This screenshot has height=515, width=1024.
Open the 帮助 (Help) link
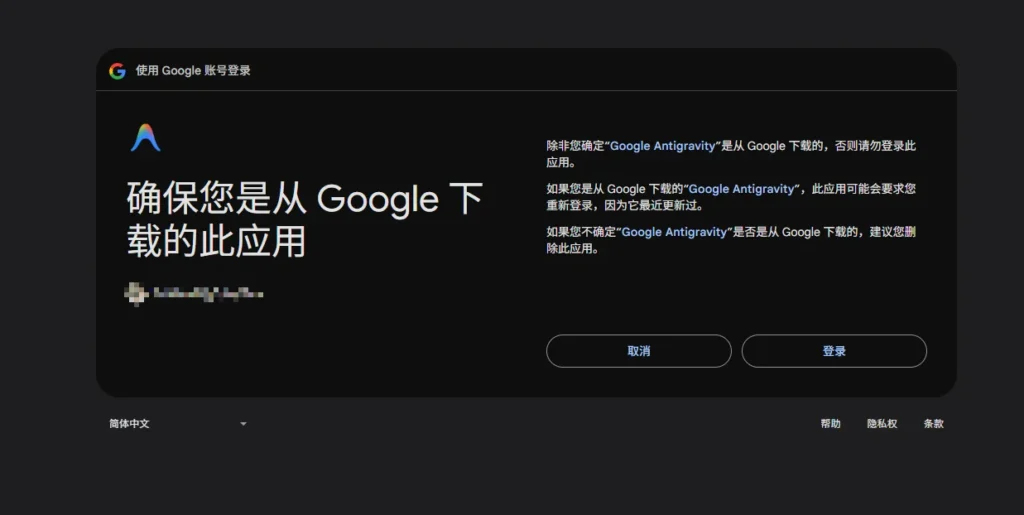pos(830,424)
